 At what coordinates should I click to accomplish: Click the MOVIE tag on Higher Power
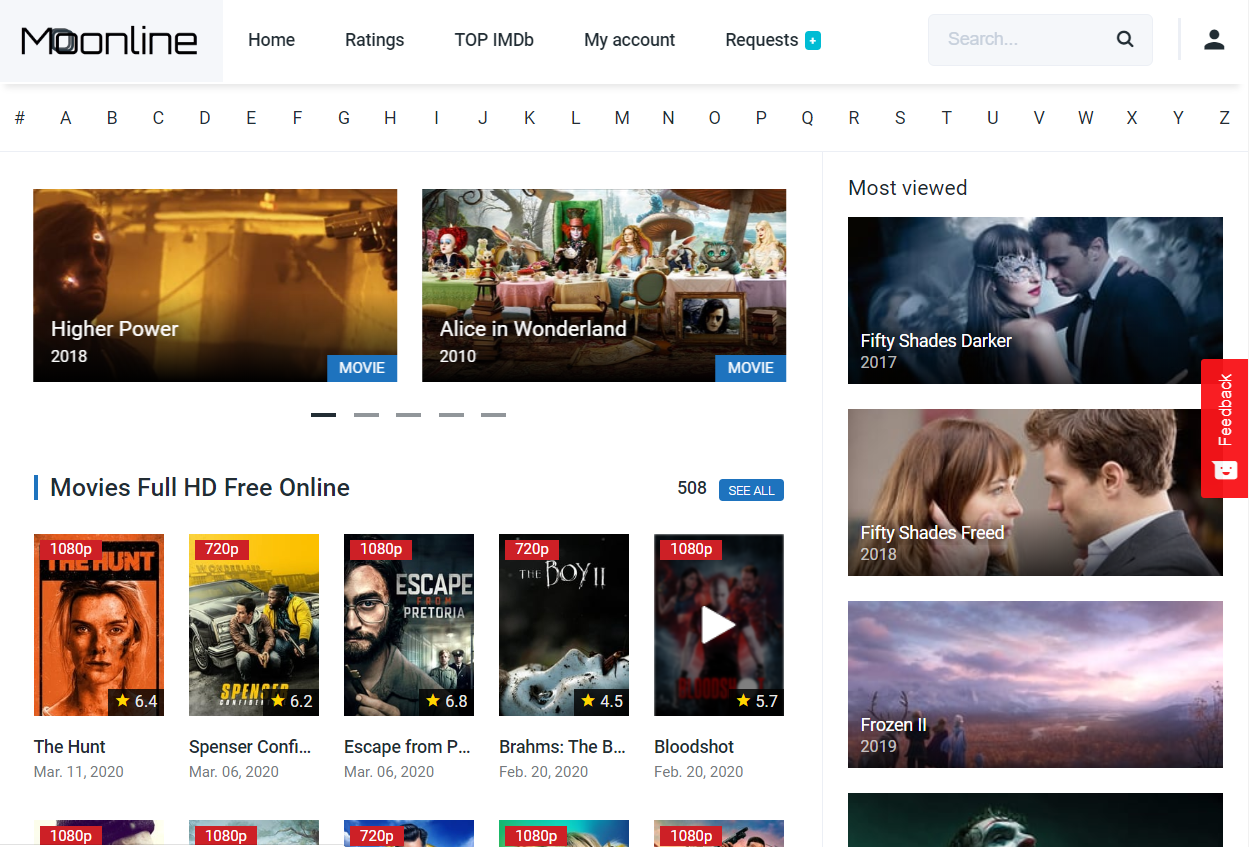[x=362, y=368]
